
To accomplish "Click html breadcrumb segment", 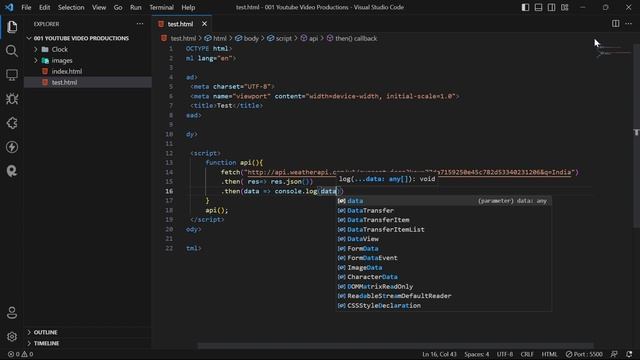I will (216, 38).
